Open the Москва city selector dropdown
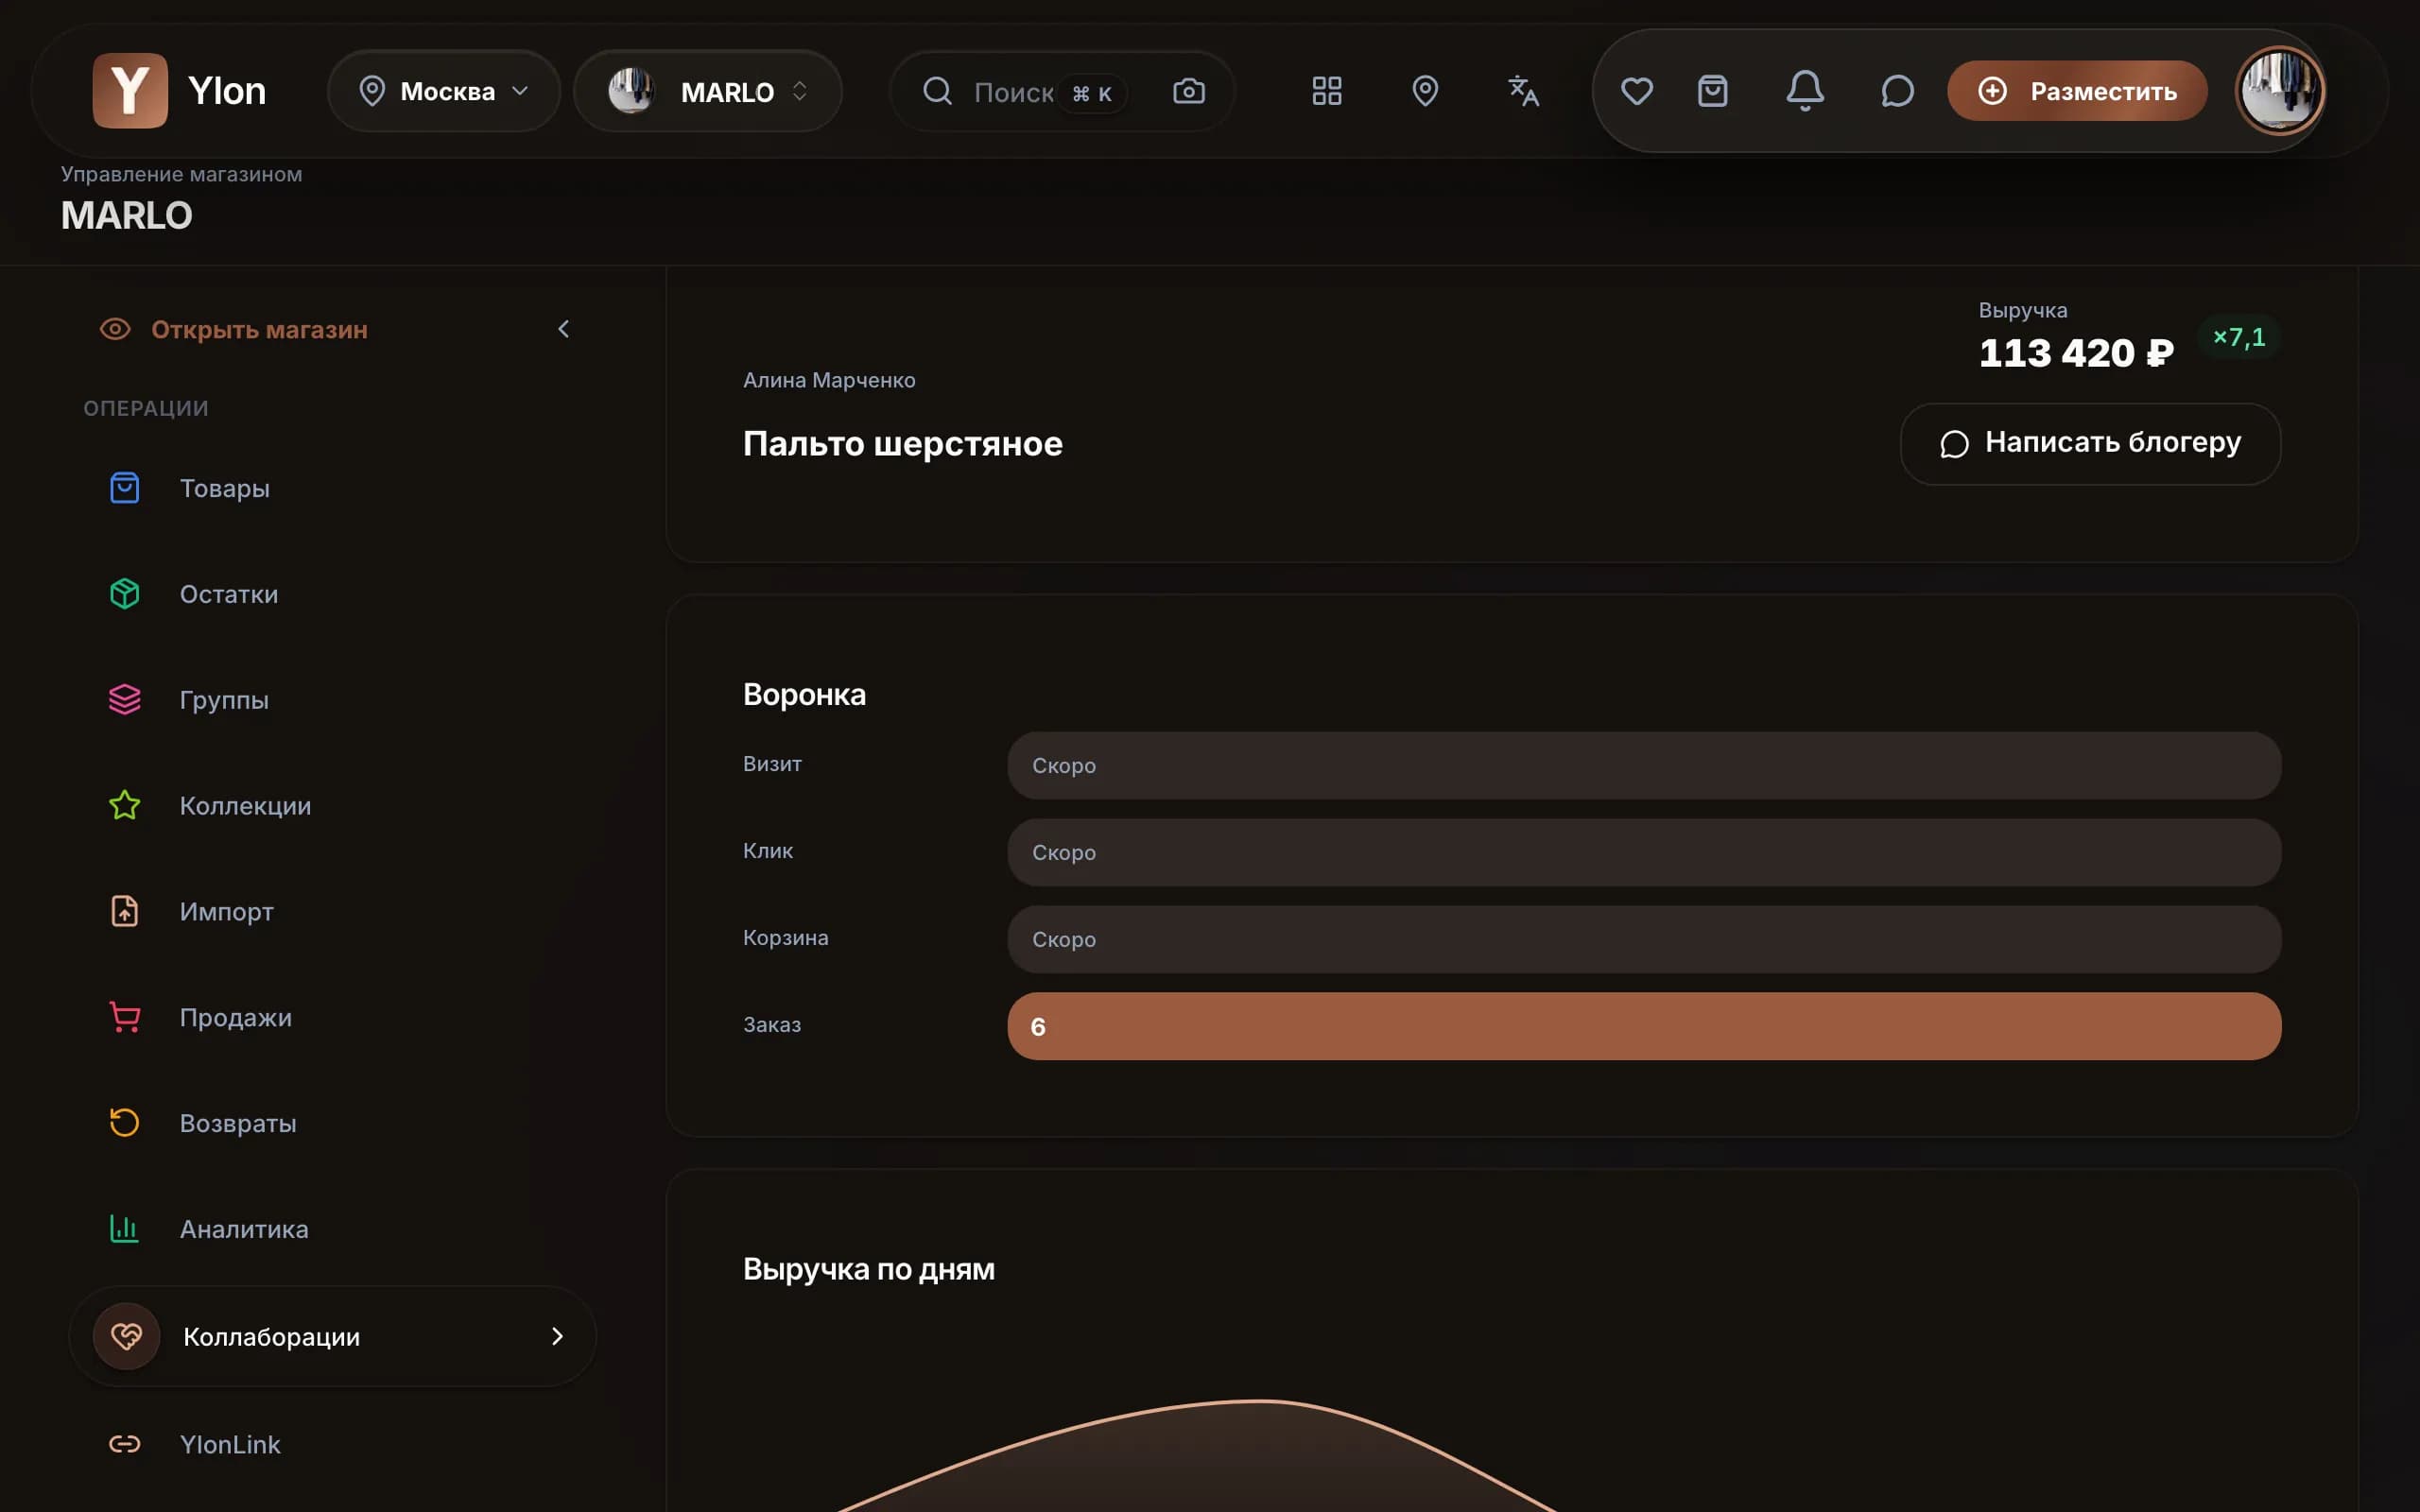Image resolution: width=2420 pixels, height=1512 pixels. [x=444, y=91]
